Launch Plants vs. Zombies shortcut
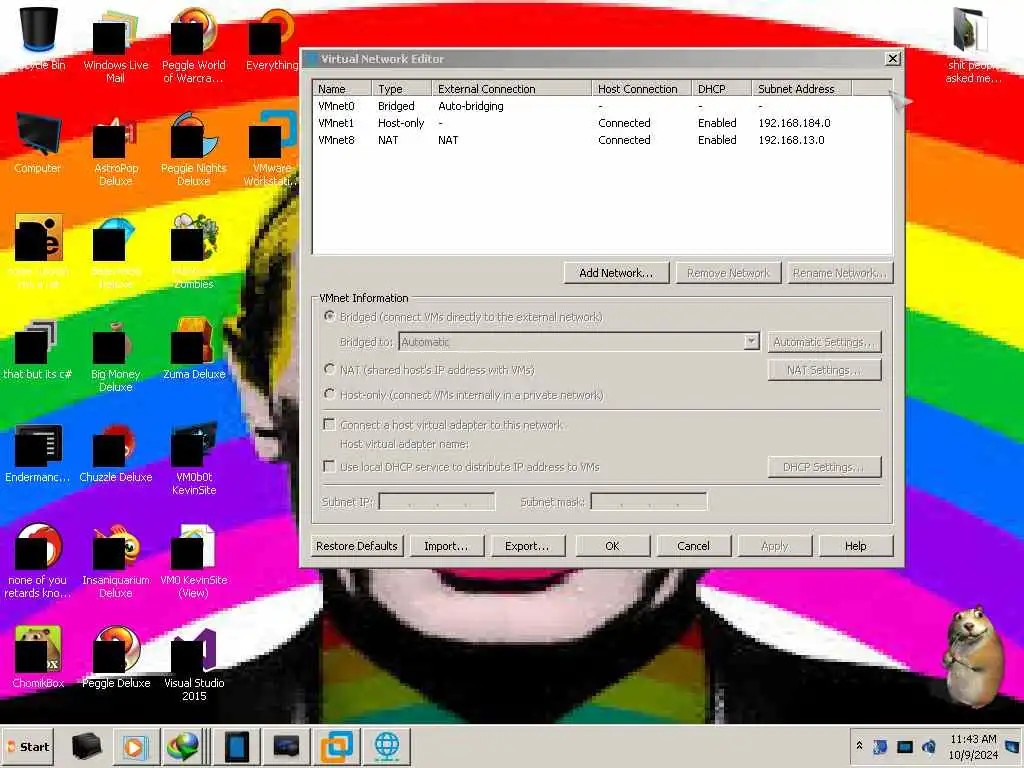The width and height of the screenshot is (1024, 768). pos(193,251)
